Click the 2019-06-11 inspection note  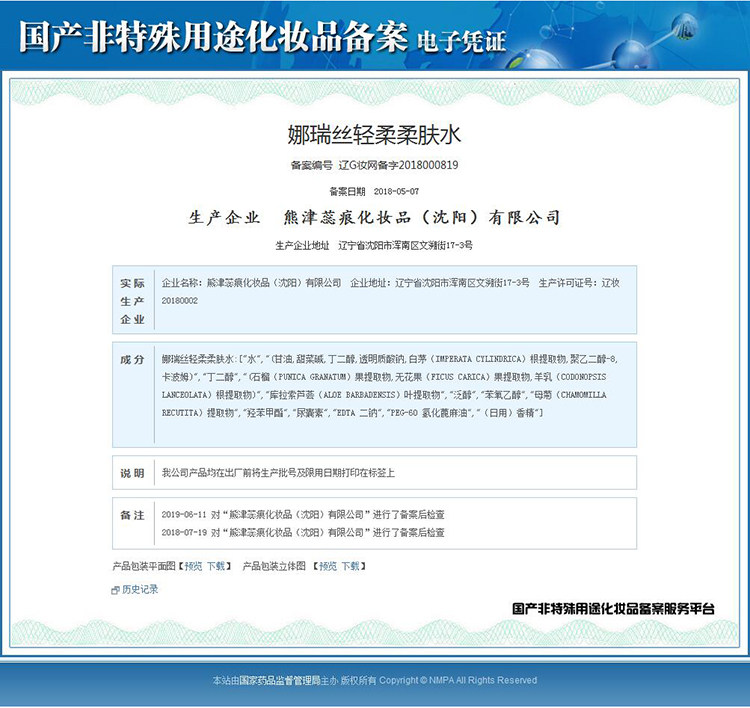tap(303, 515)
